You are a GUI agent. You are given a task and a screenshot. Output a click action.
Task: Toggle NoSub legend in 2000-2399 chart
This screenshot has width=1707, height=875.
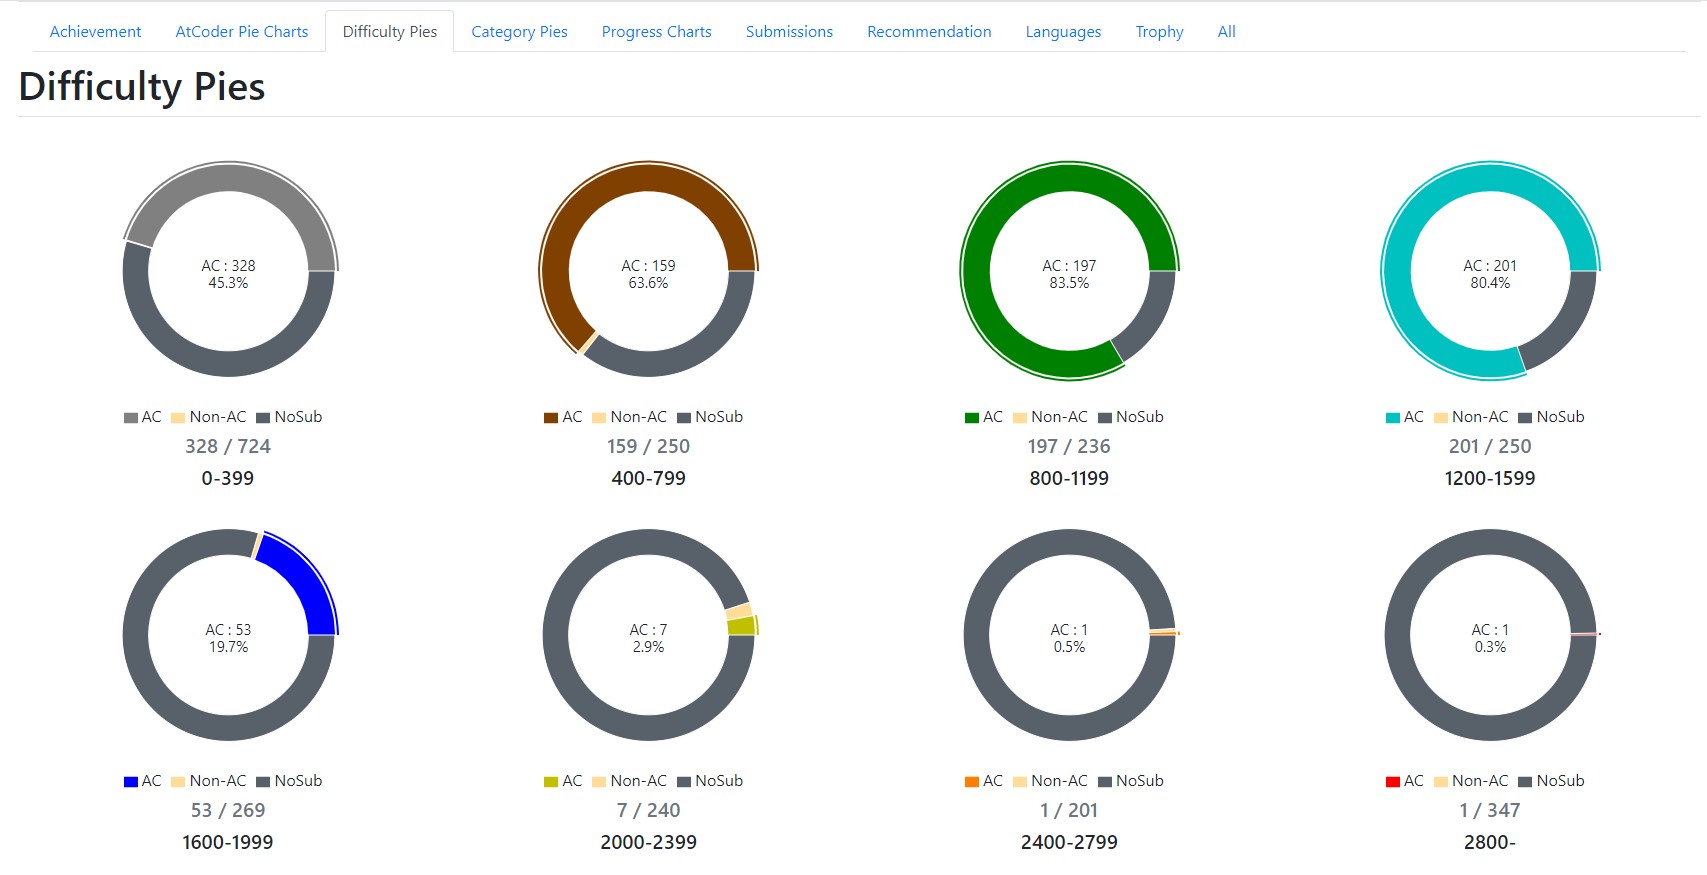(710, 781)
